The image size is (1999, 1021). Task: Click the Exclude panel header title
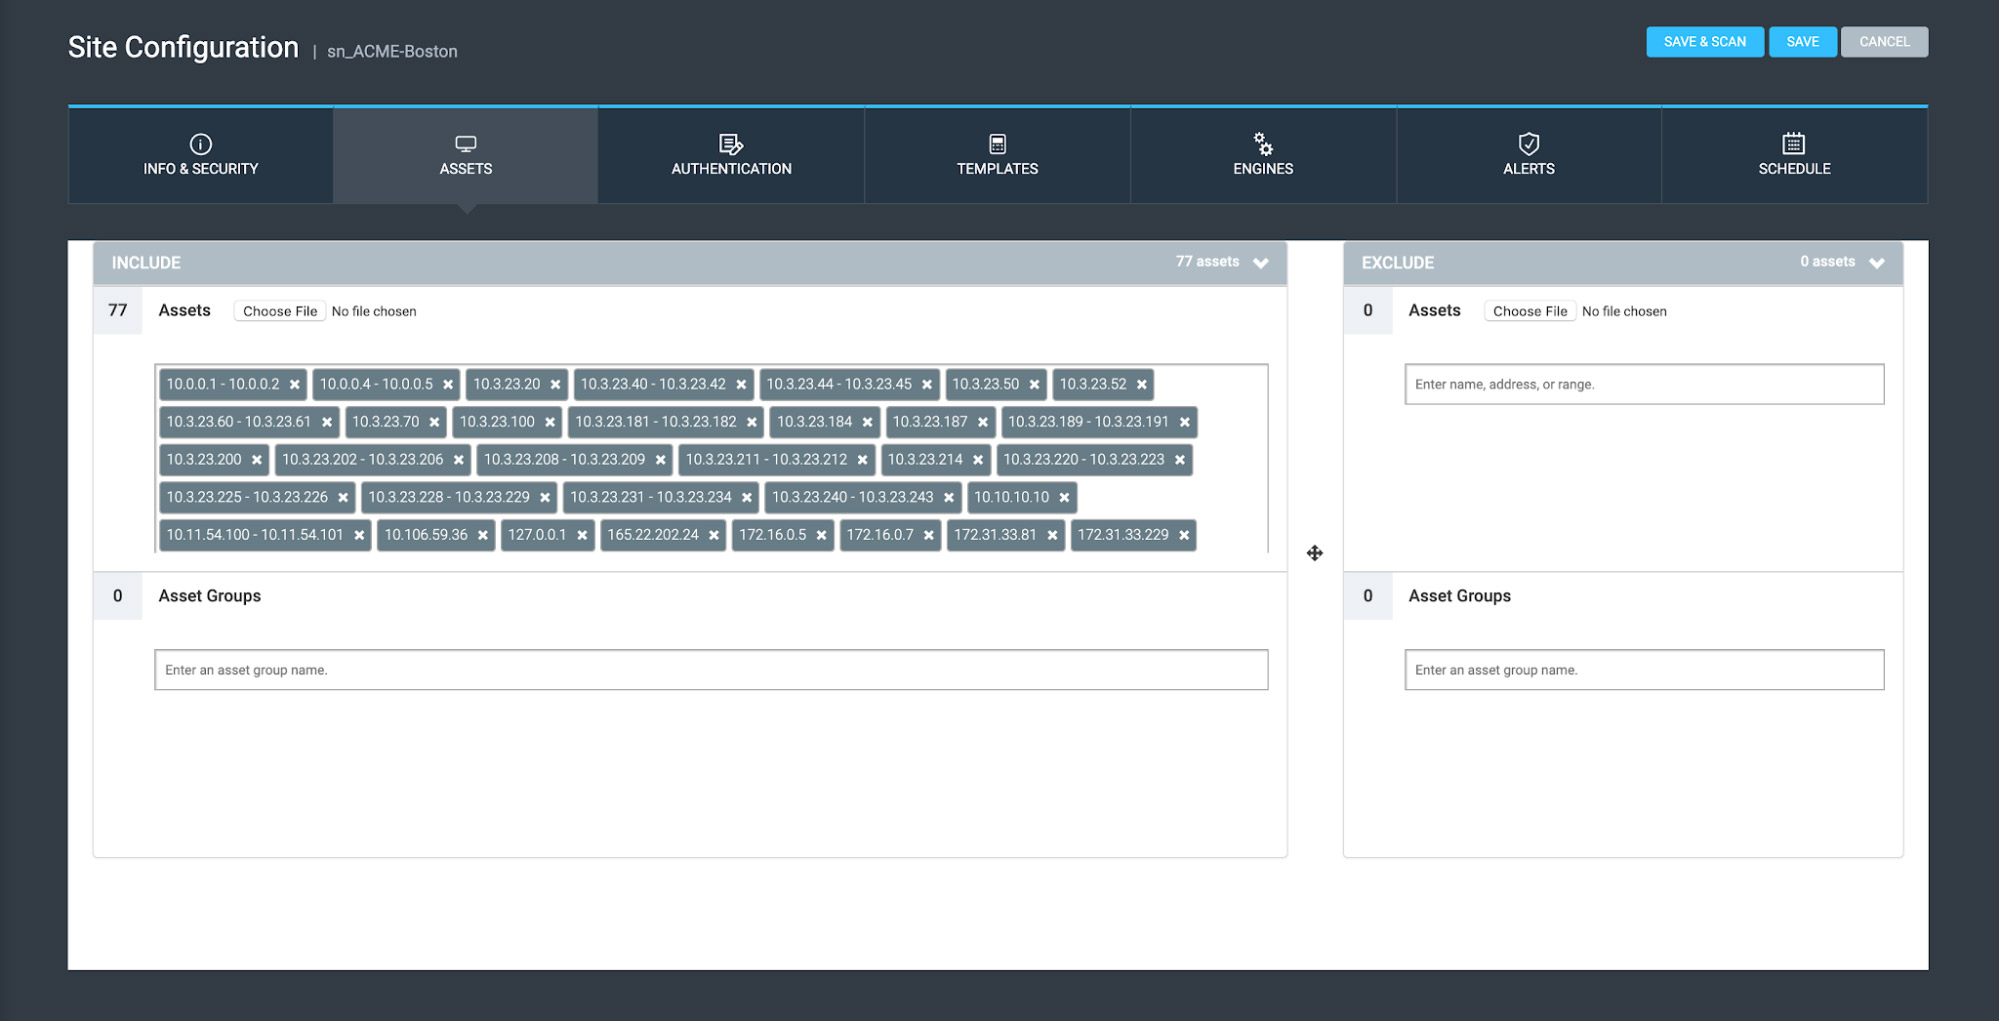[1397, 263]
